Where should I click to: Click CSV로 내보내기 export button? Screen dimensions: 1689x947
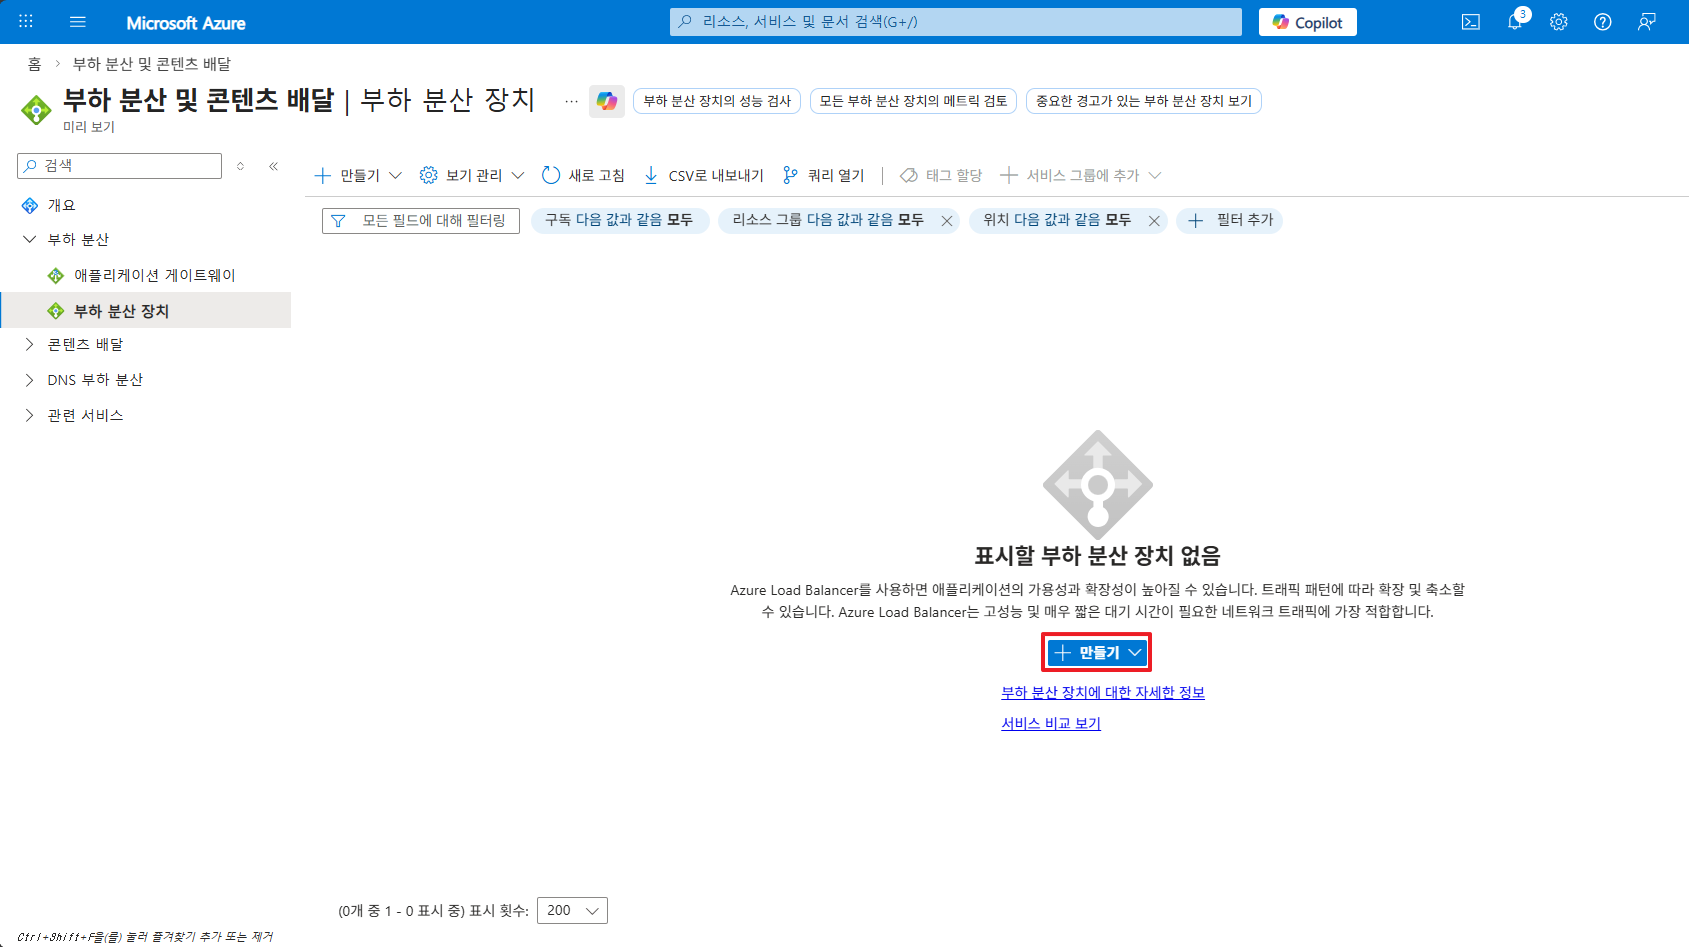(704, 176)
